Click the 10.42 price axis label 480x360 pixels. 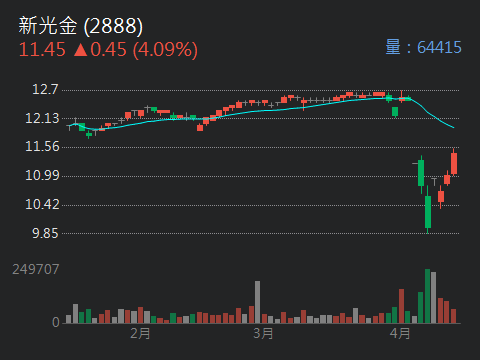(x=42, y=204)
